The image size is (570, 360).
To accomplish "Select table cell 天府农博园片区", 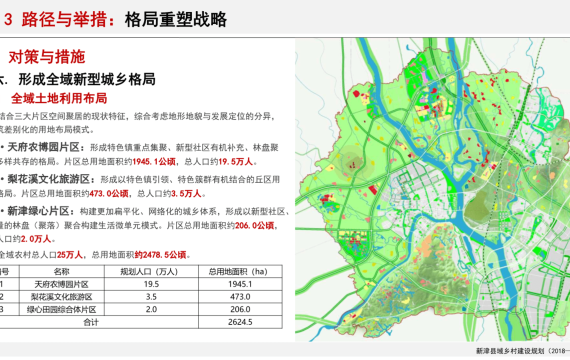I will pos(62,284).
